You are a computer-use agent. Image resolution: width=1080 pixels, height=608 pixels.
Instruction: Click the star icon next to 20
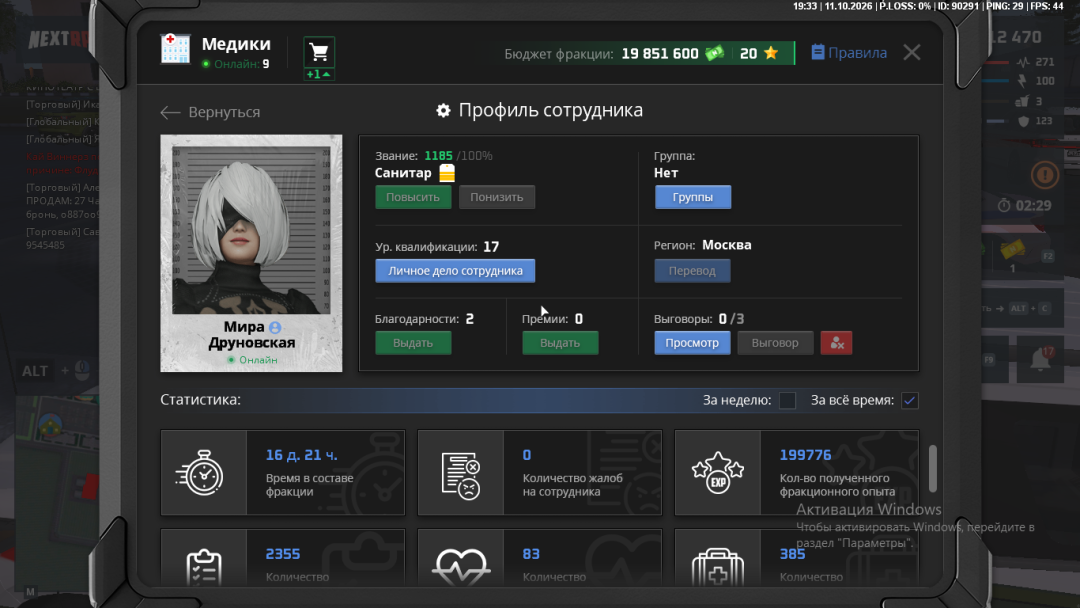click(x=771, y=53)
